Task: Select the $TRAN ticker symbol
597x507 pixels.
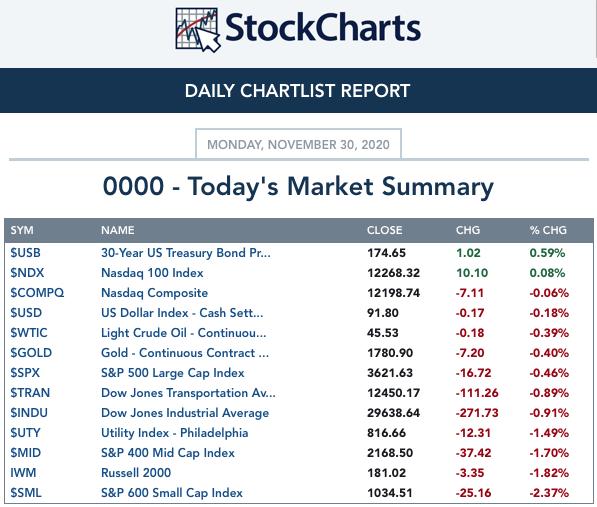Action: (30, 393)
